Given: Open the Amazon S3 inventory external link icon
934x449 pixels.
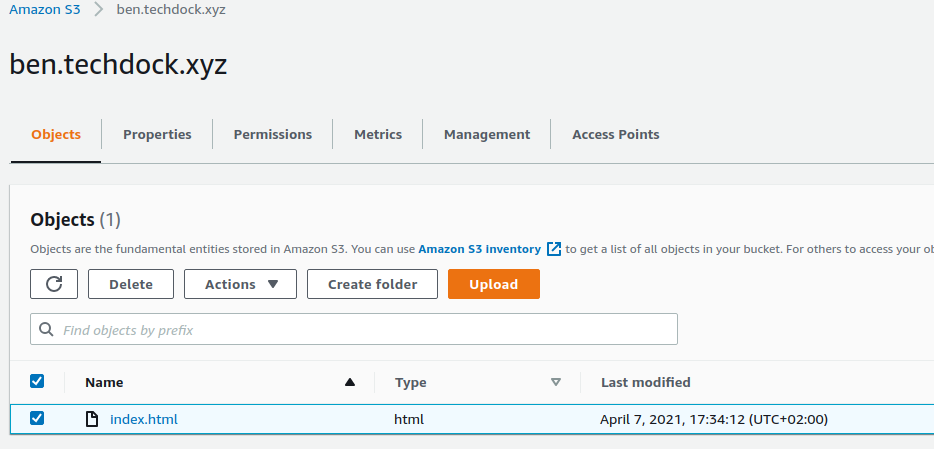Looking at the screenshot, I should (x=554, y=249).
